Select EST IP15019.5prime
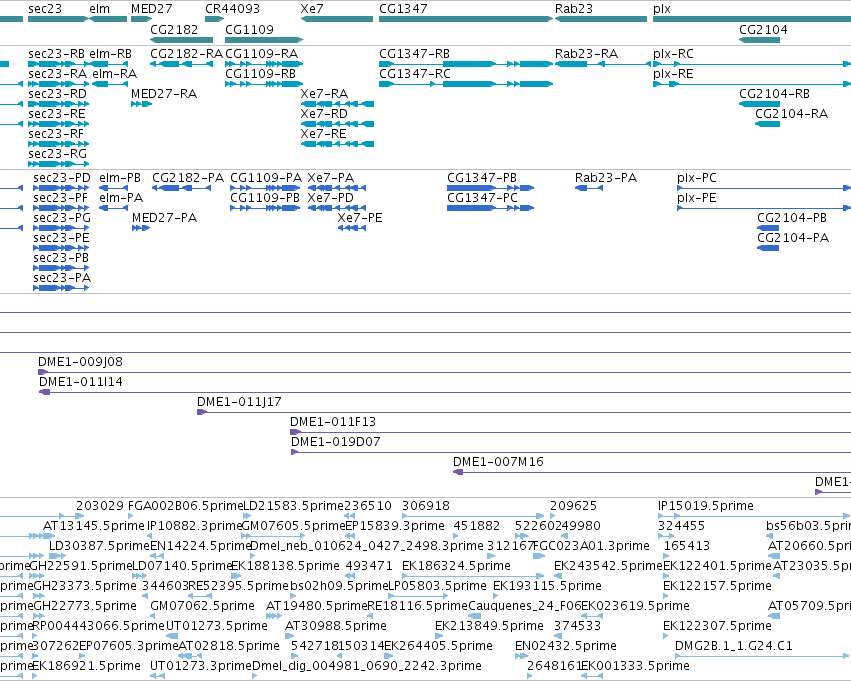The width and height of the screenshot is (851, 681). (x=706, y=506)
